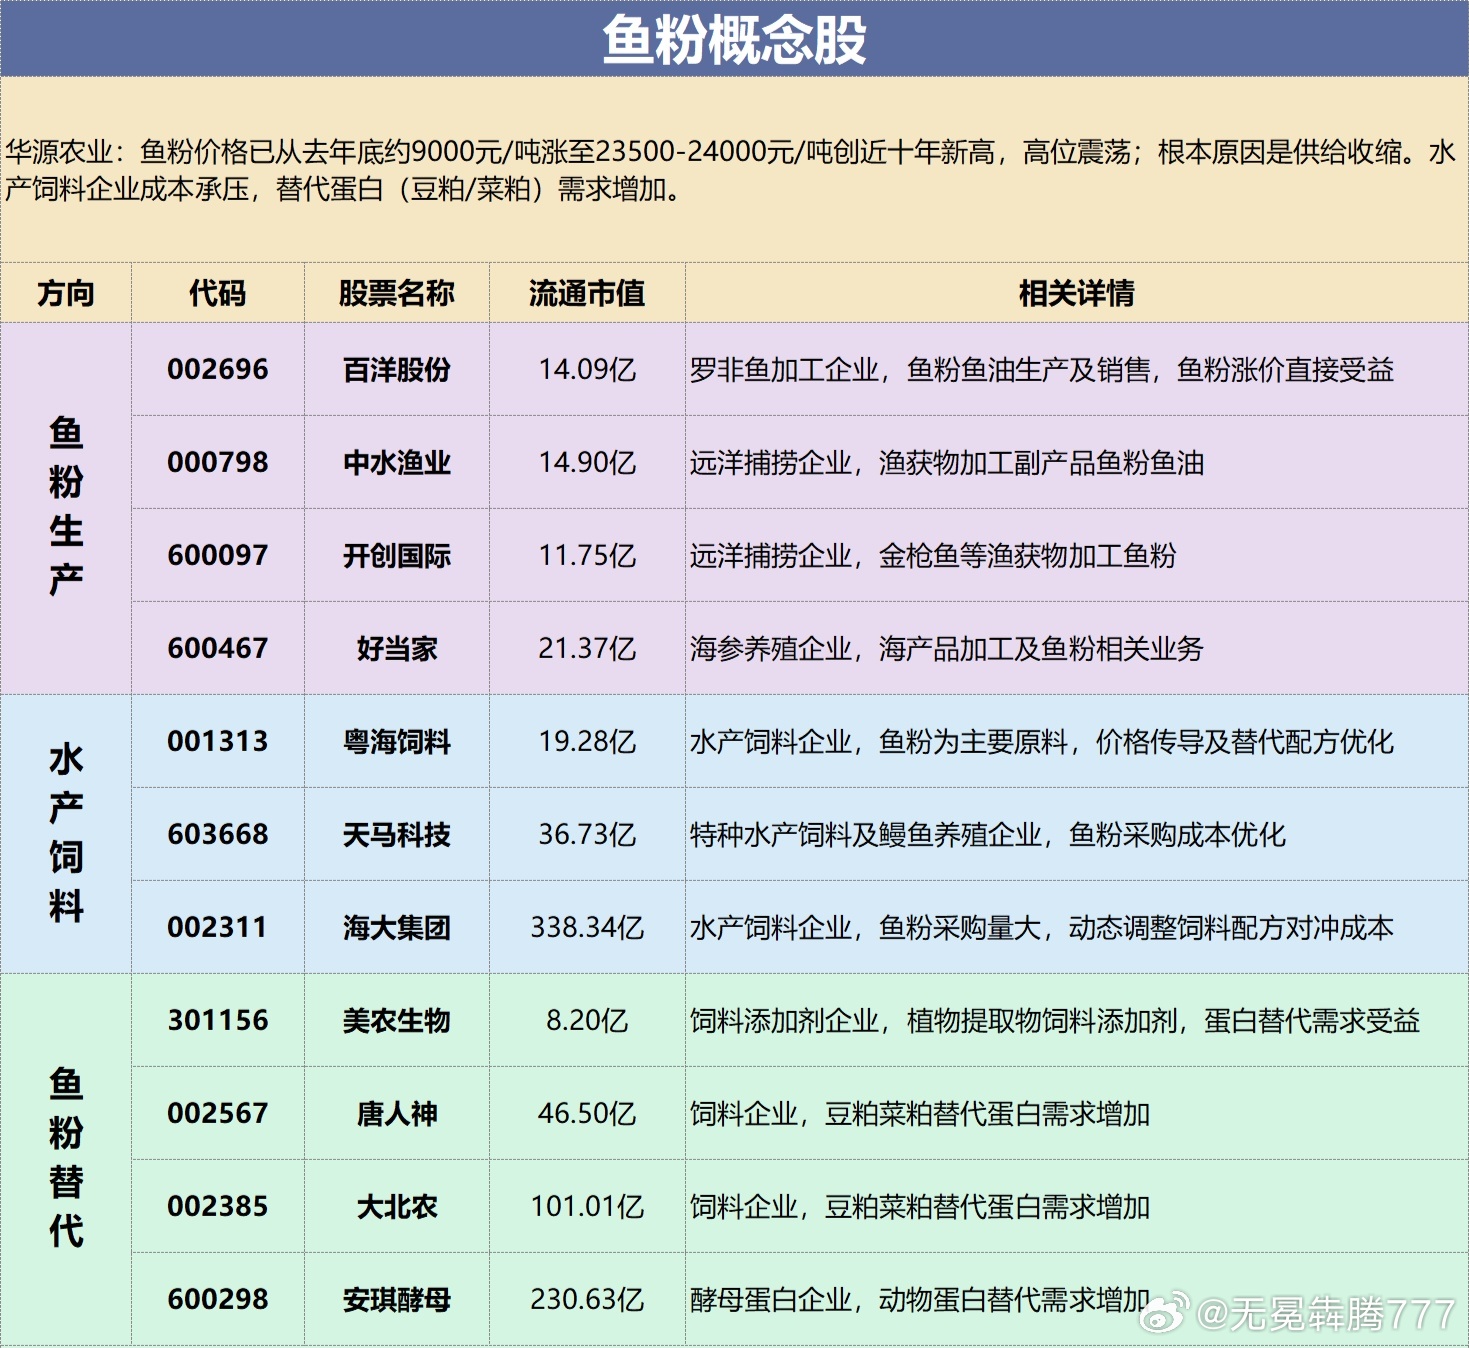Select market value 14.90亿
The width and height of the screenshot is (1469, 1348).
[587, 462]
